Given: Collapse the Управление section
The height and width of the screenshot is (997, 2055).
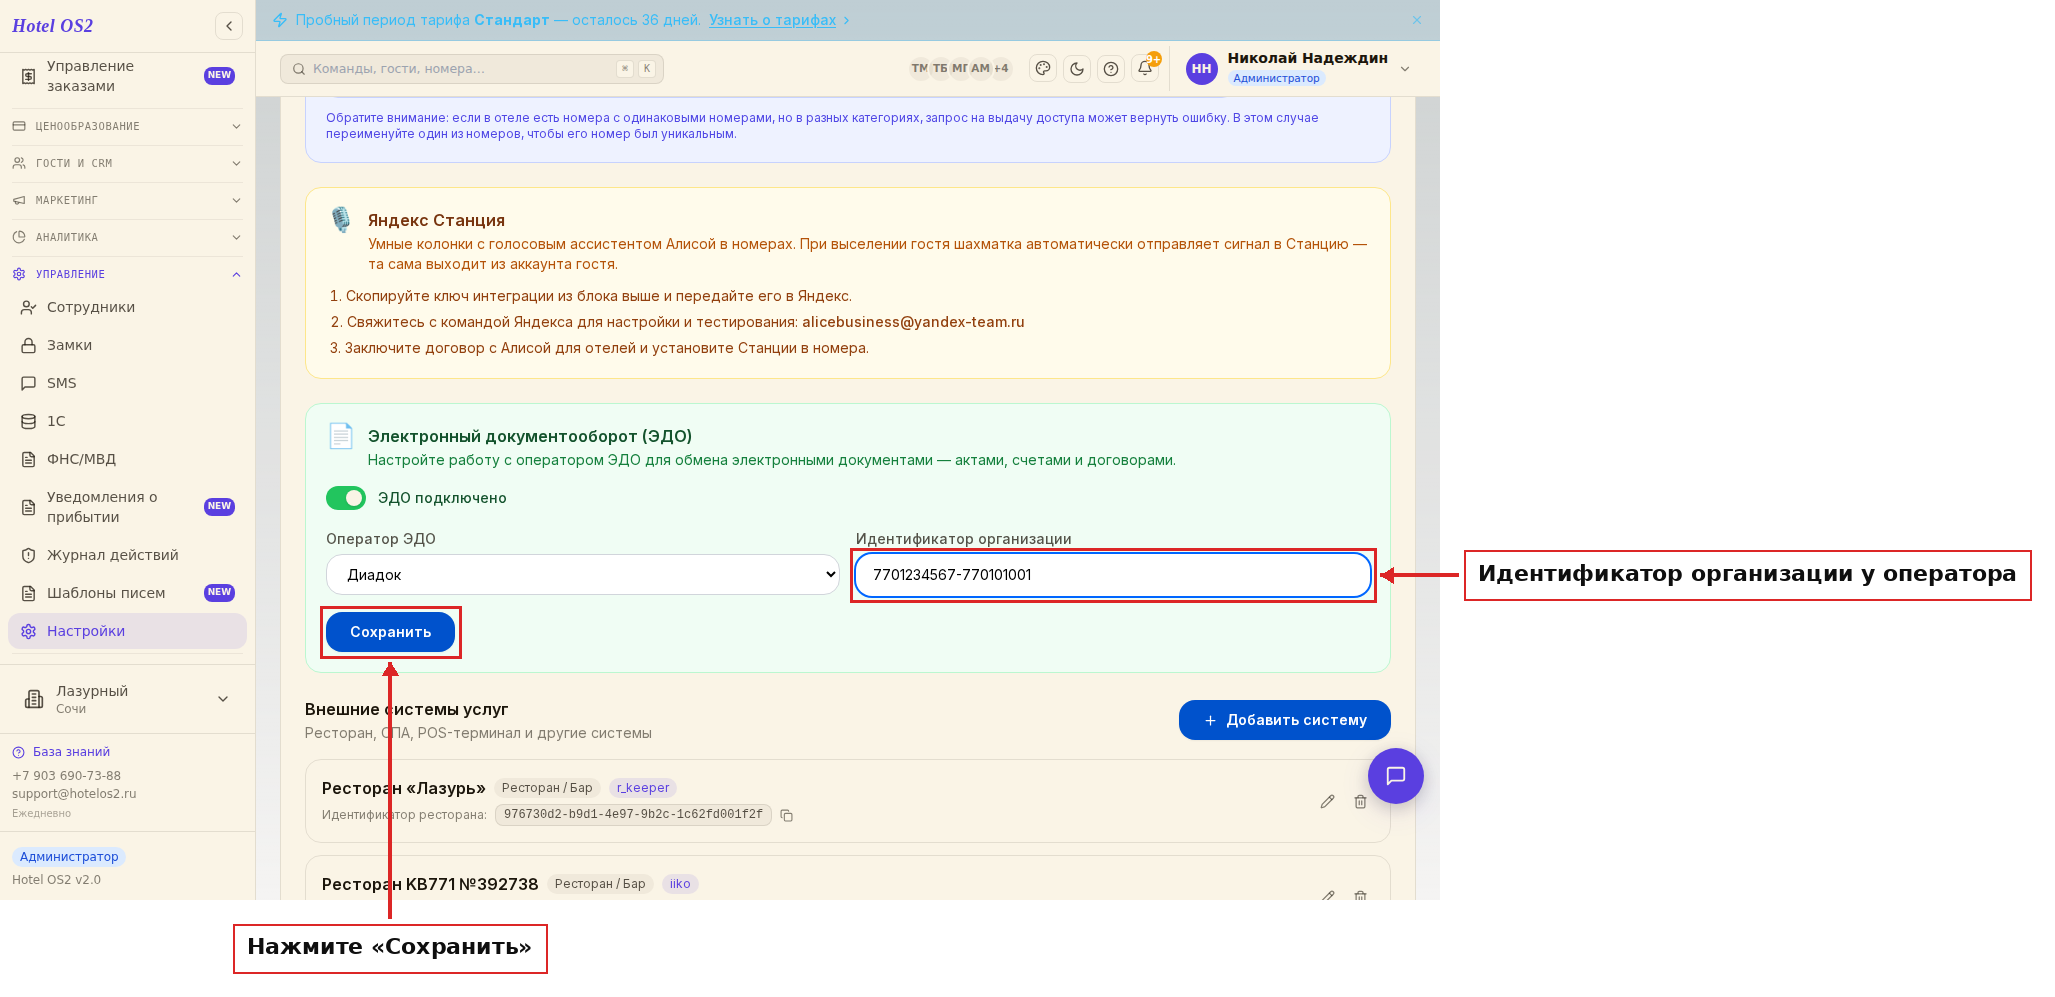Looking at the screenshot, I should tap(127, 274).
